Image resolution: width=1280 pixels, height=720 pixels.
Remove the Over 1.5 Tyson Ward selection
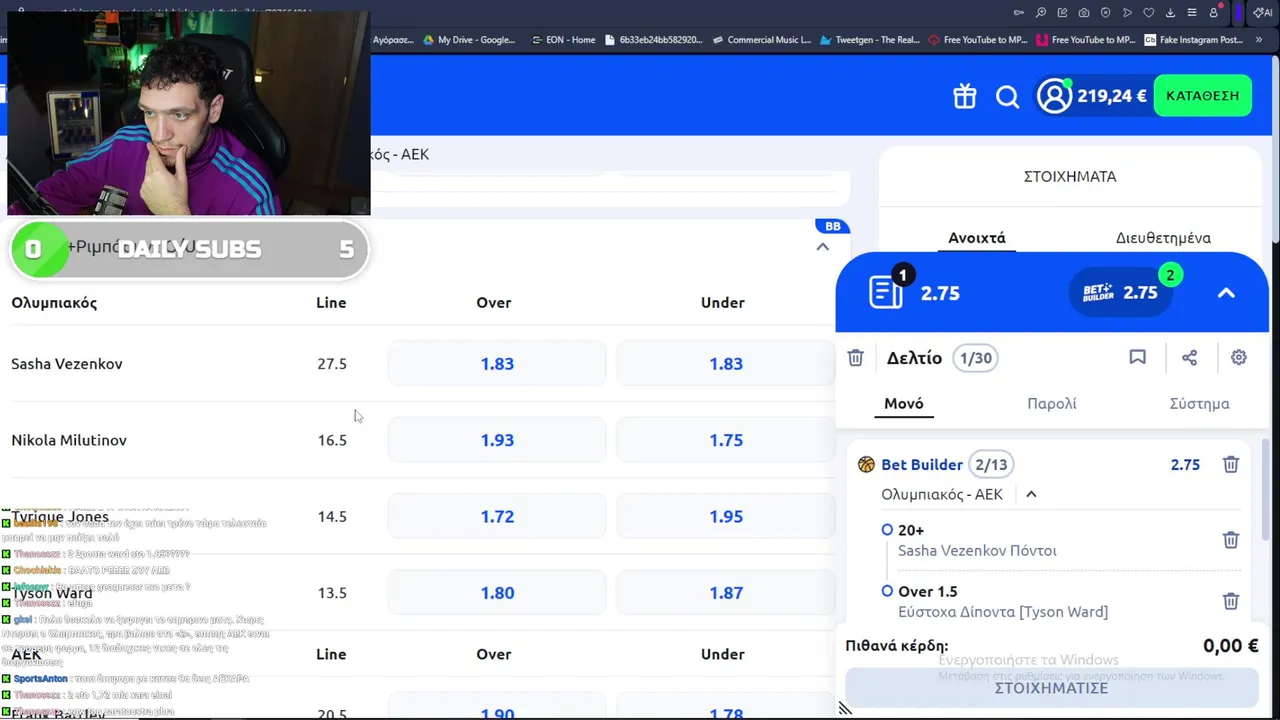click(x=1231, y=601)
